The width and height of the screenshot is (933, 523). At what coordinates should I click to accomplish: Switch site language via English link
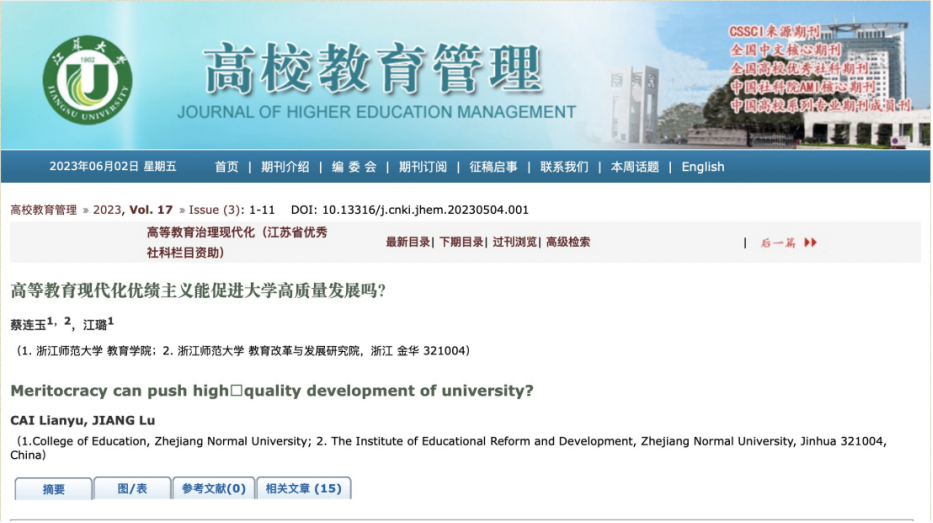[703, 167]
